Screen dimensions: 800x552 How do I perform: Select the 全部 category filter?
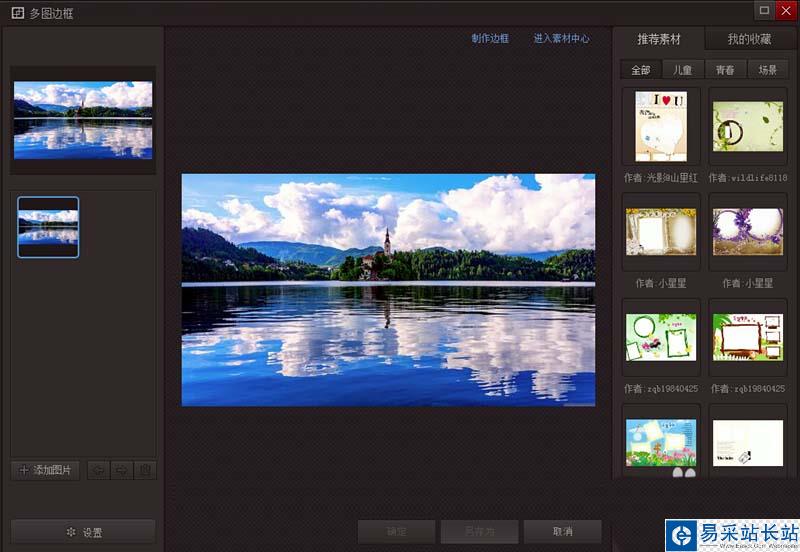[641, 69]
